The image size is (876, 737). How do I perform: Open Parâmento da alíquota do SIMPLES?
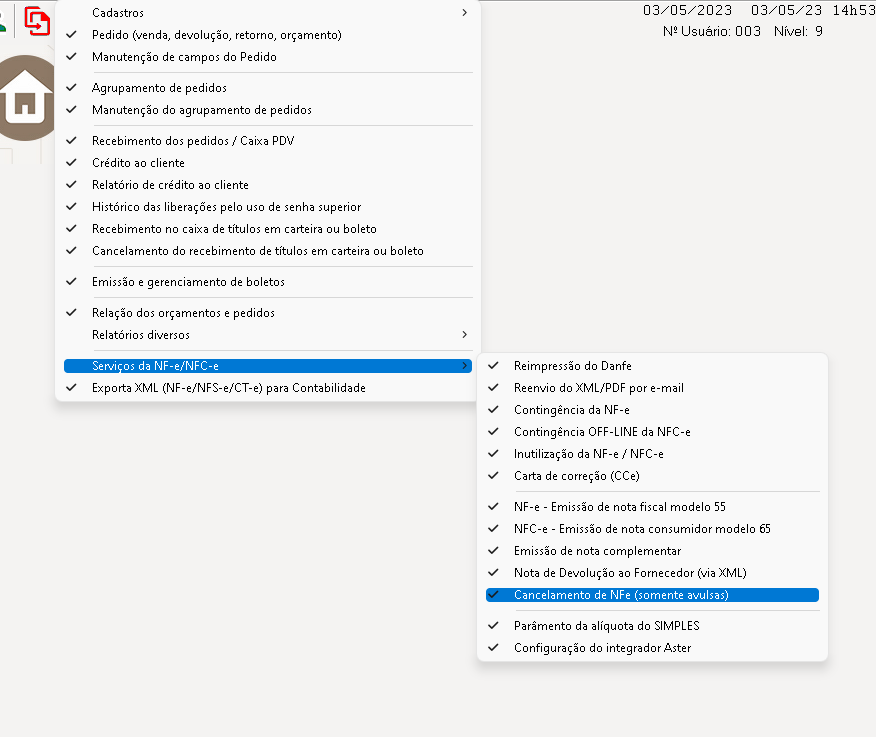pos(606,626)
